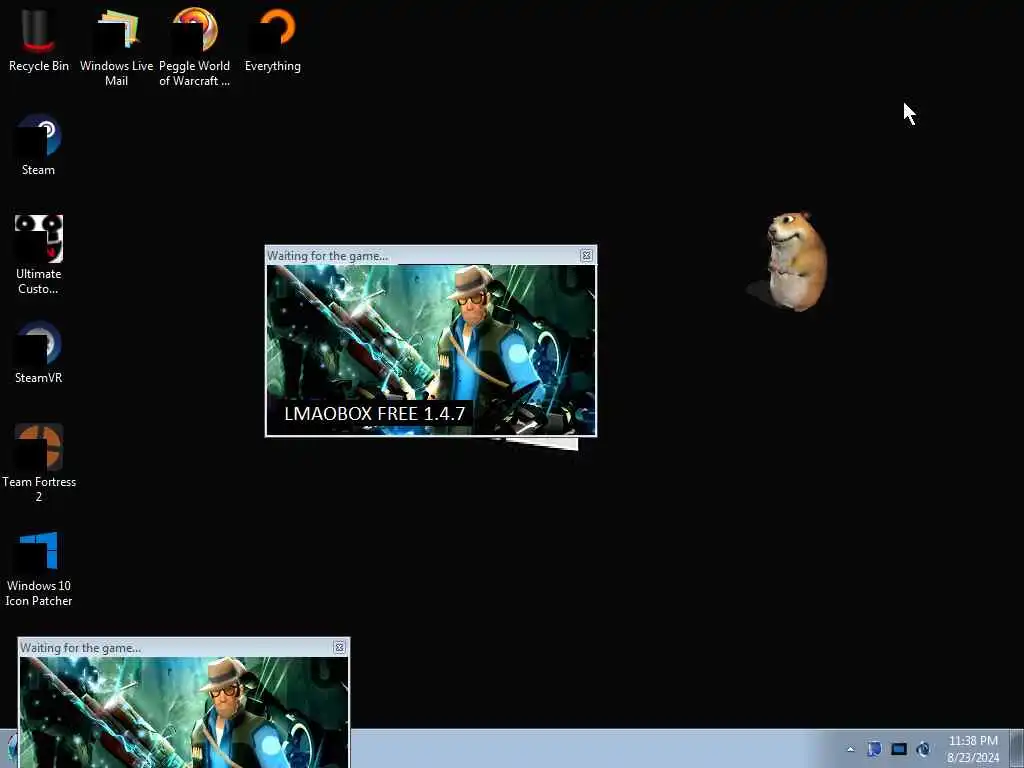
Task: Click the center window's Waiting for the game title
Action: coord(327,256)
